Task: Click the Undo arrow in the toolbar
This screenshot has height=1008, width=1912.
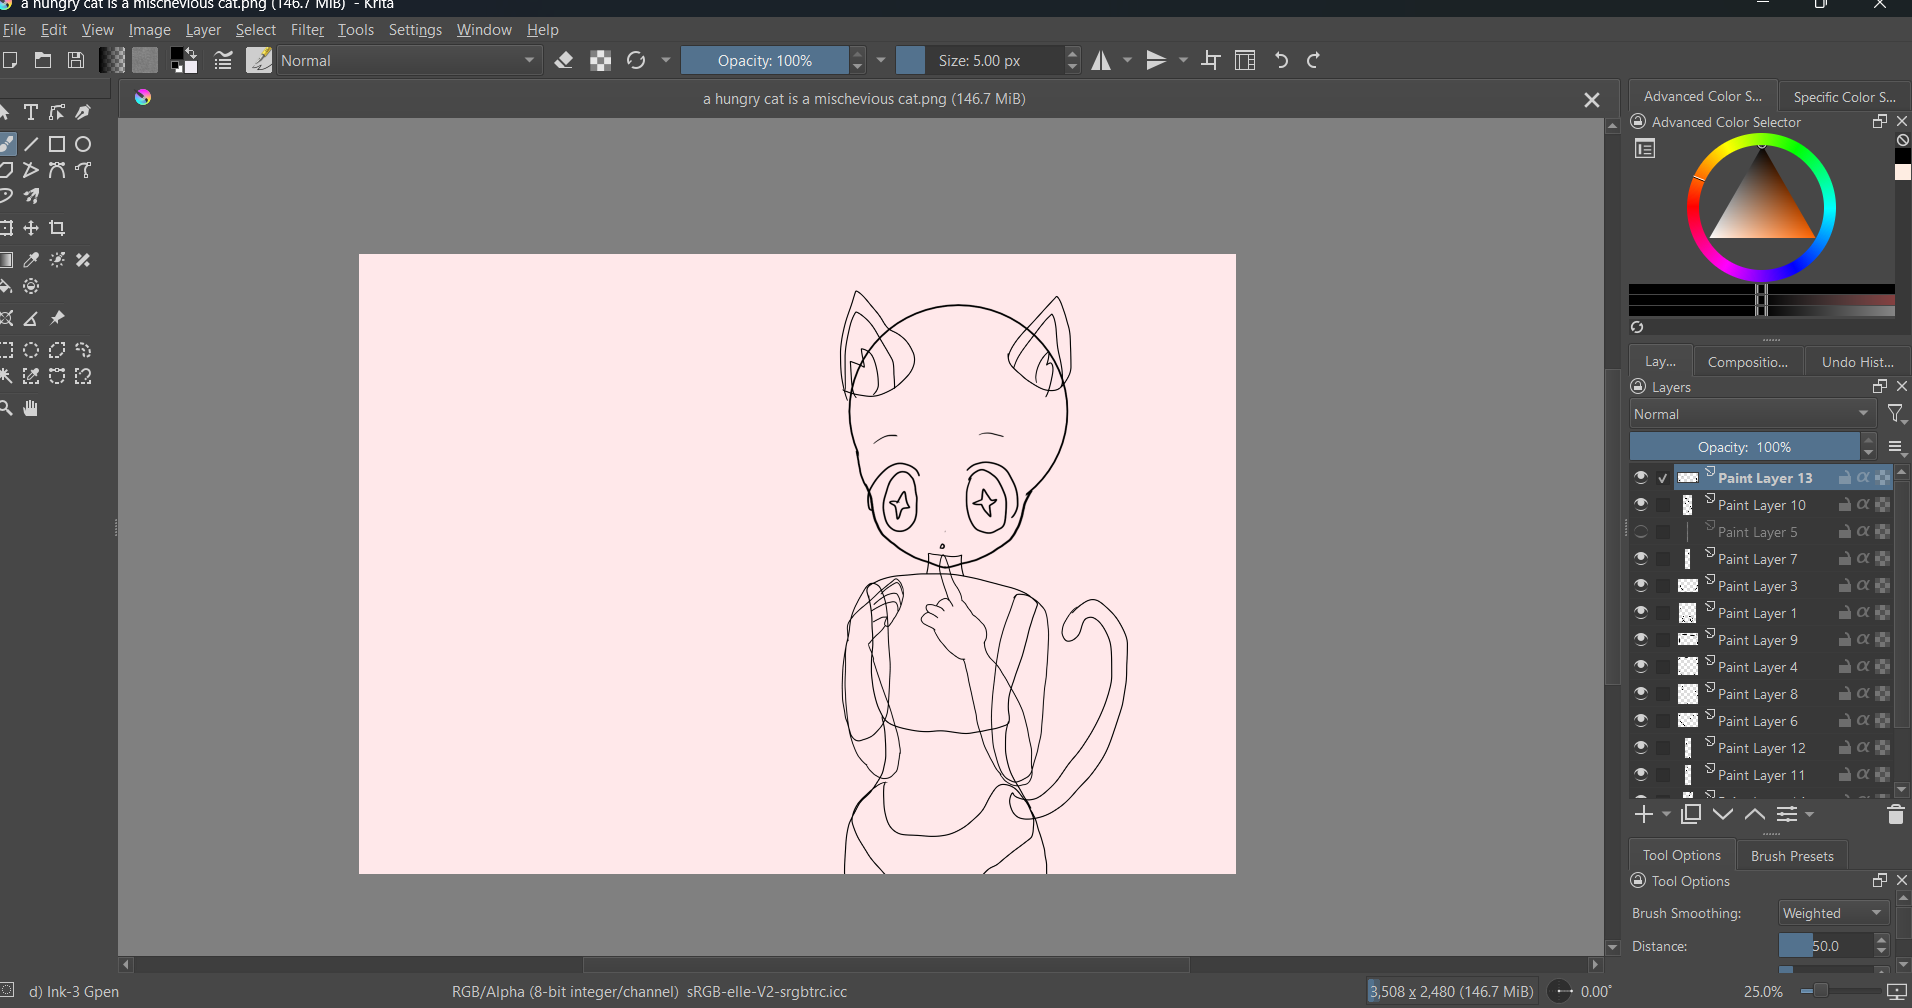Action: (1281, 60)
